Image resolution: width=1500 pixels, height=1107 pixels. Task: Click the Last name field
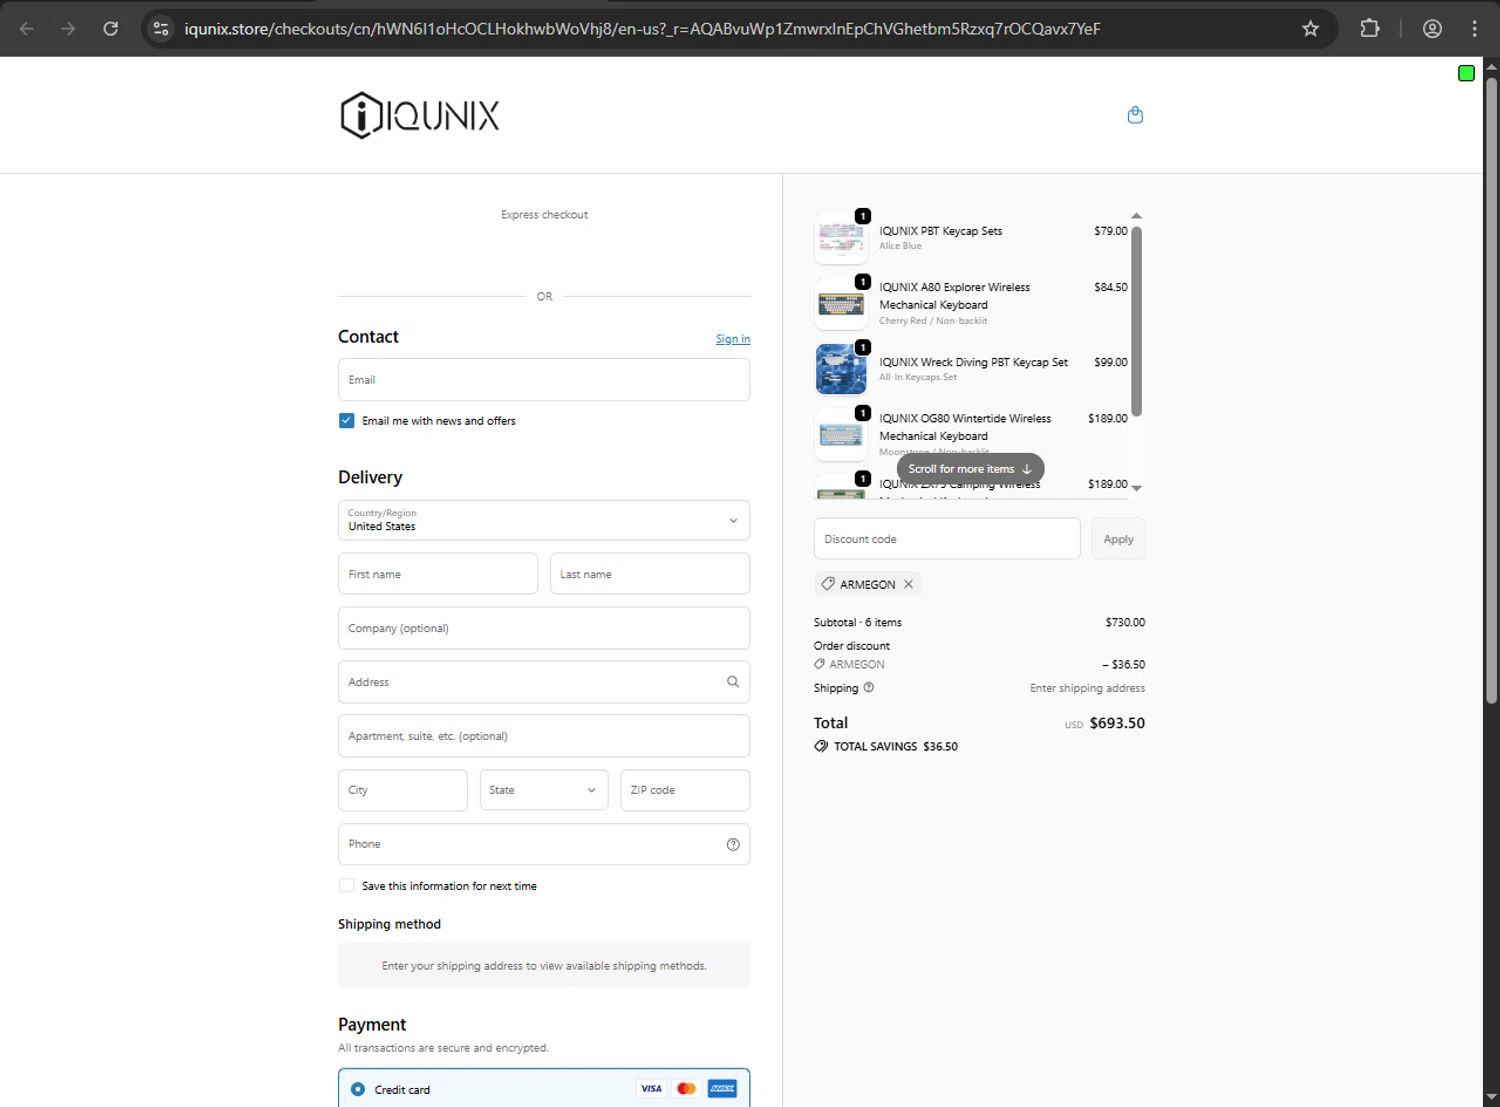coord(650,574)
